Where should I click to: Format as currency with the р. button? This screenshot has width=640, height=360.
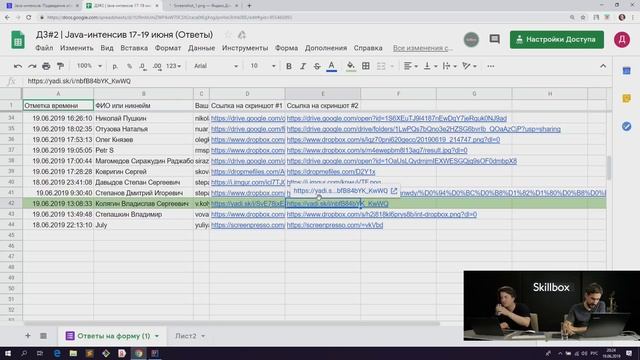pyautogui.click(x=115, y=66)
